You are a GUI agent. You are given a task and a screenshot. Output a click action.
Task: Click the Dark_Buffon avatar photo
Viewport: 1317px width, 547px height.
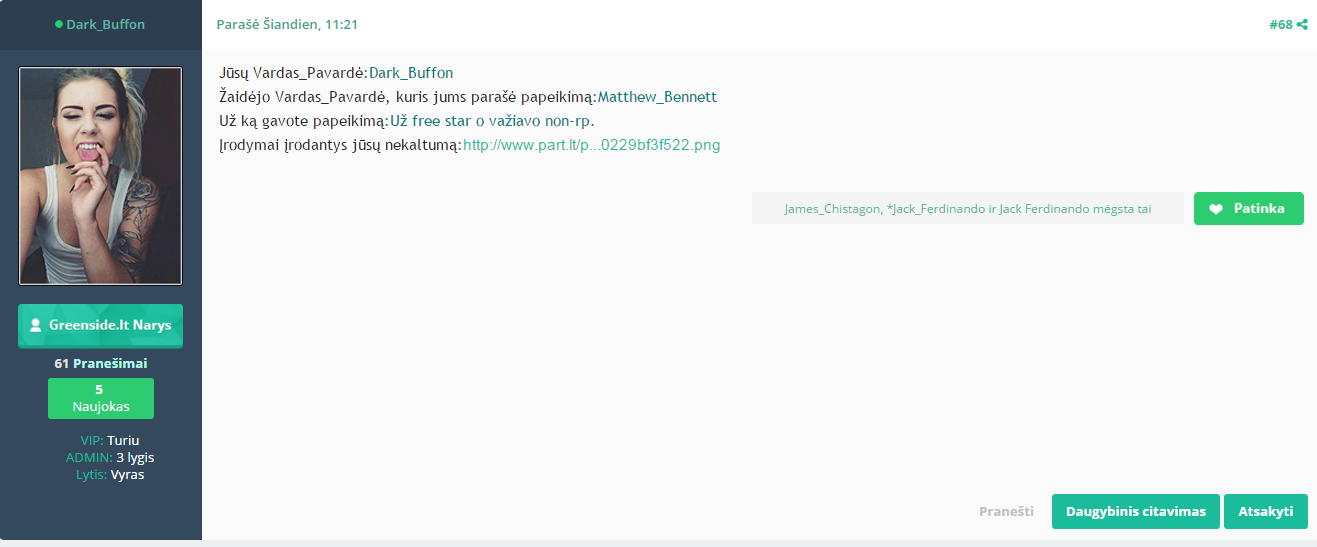click(x=101, y=176)
